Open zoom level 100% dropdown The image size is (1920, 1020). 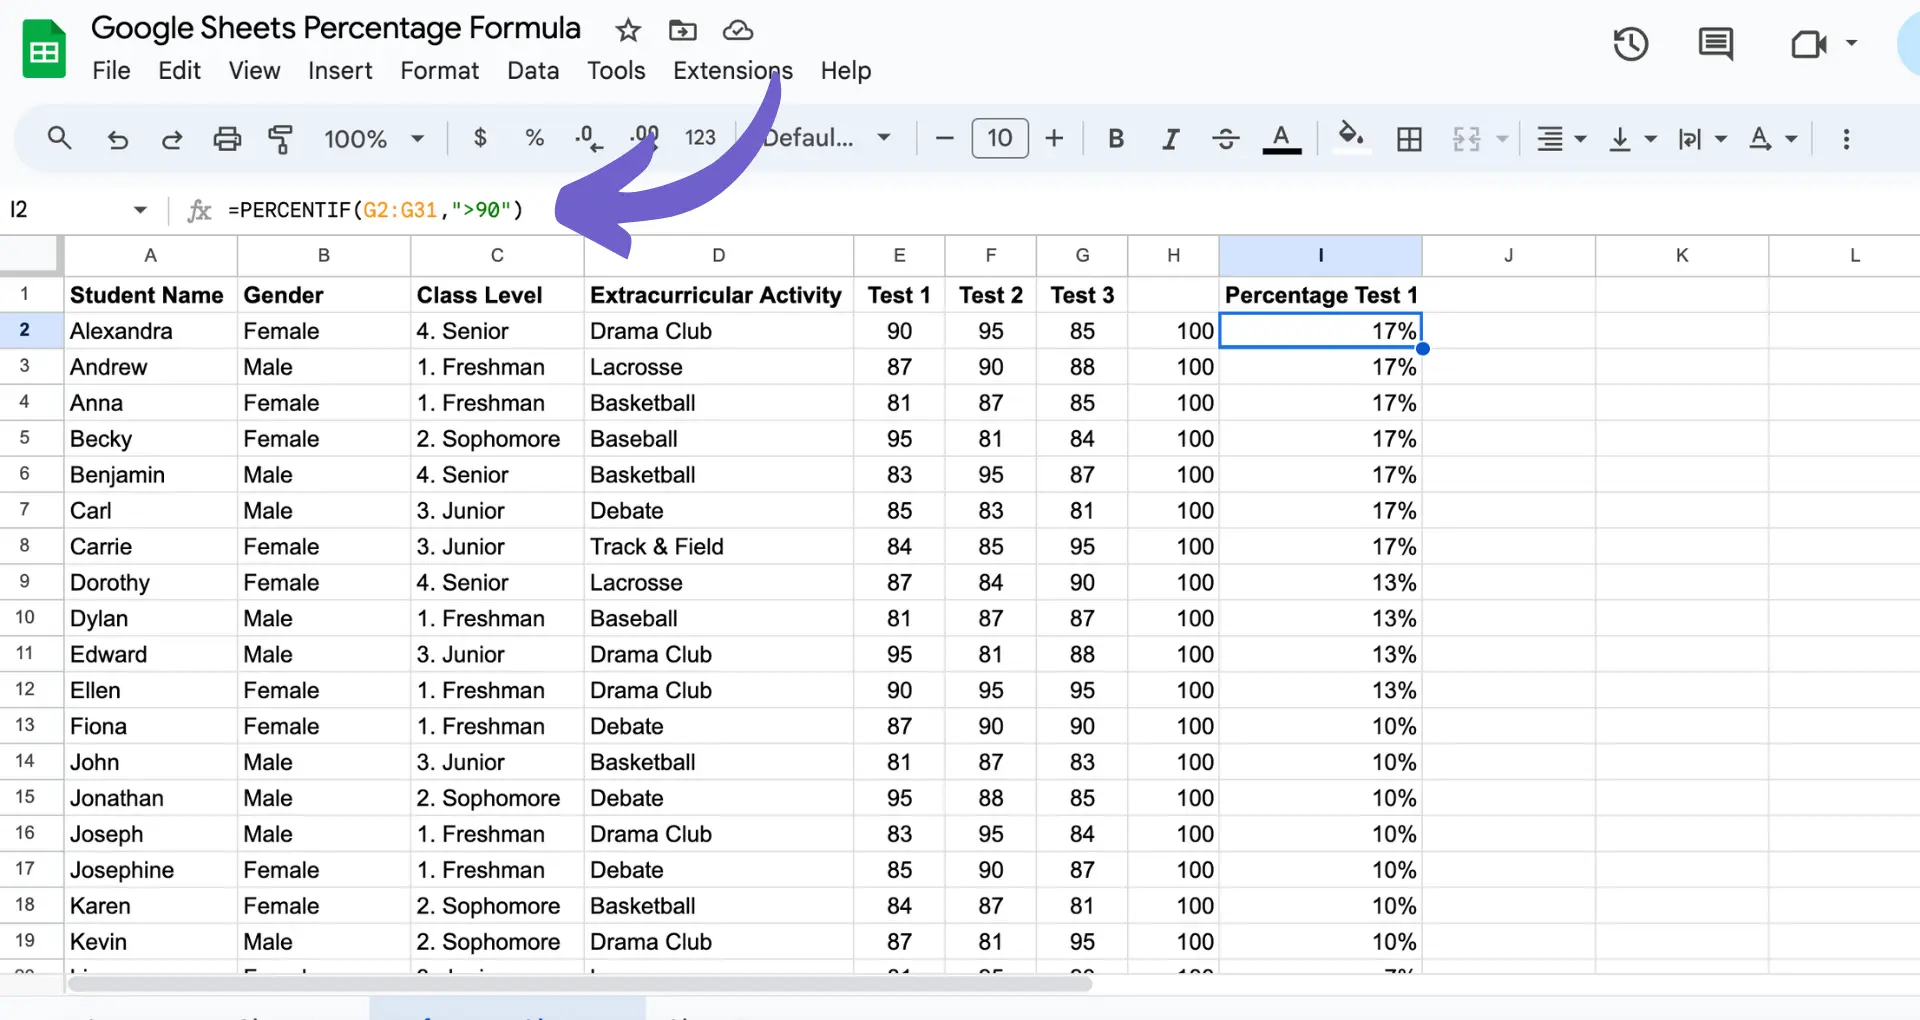(x=374, y=139)
